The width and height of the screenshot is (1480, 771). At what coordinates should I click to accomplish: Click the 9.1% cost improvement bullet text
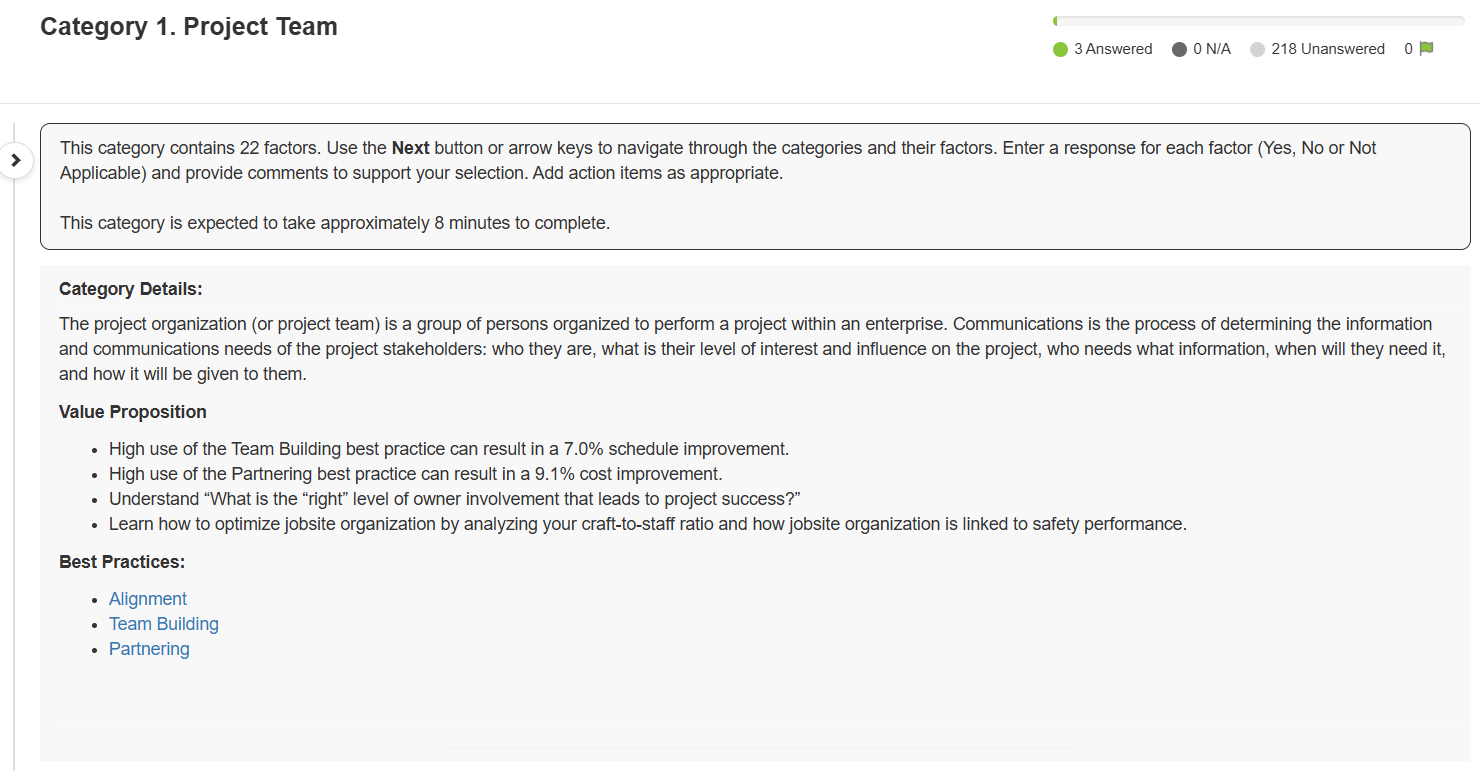point(415,474)
